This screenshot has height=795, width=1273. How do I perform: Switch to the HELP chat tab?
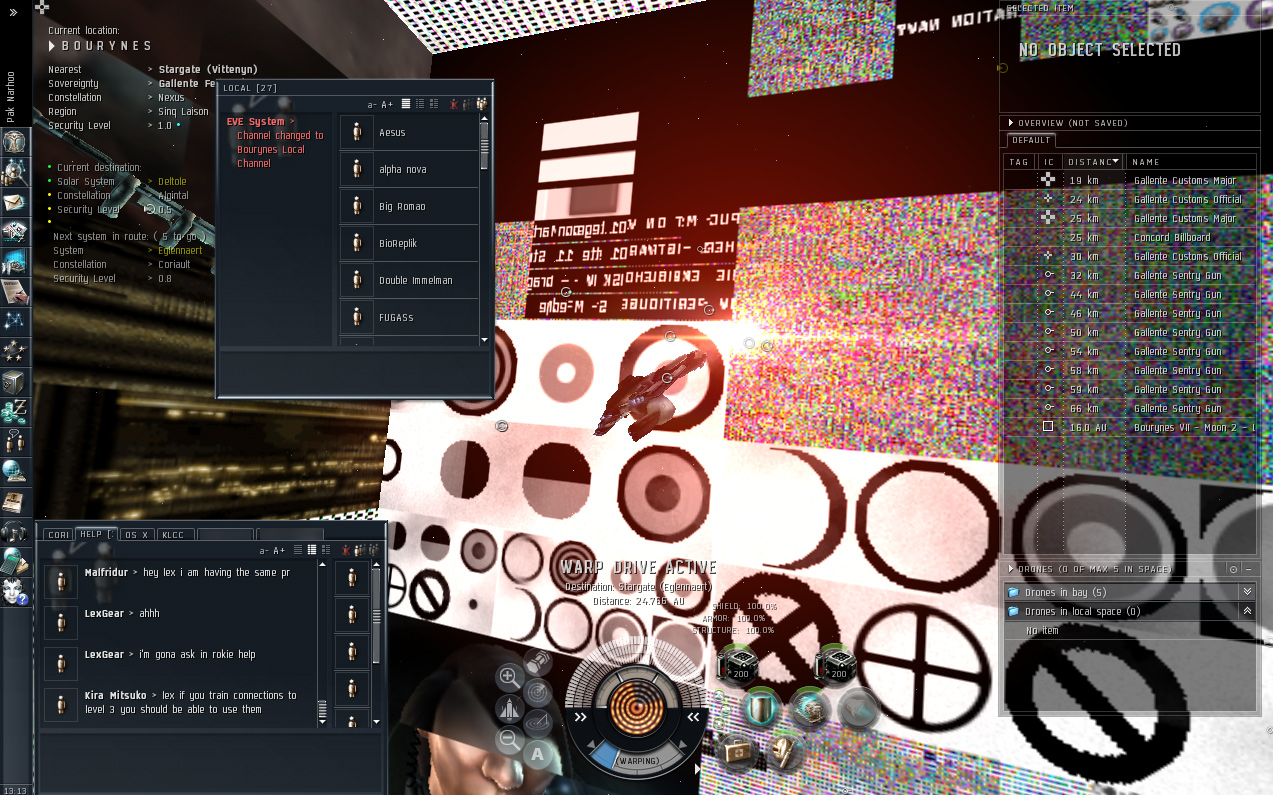point(96,535)
